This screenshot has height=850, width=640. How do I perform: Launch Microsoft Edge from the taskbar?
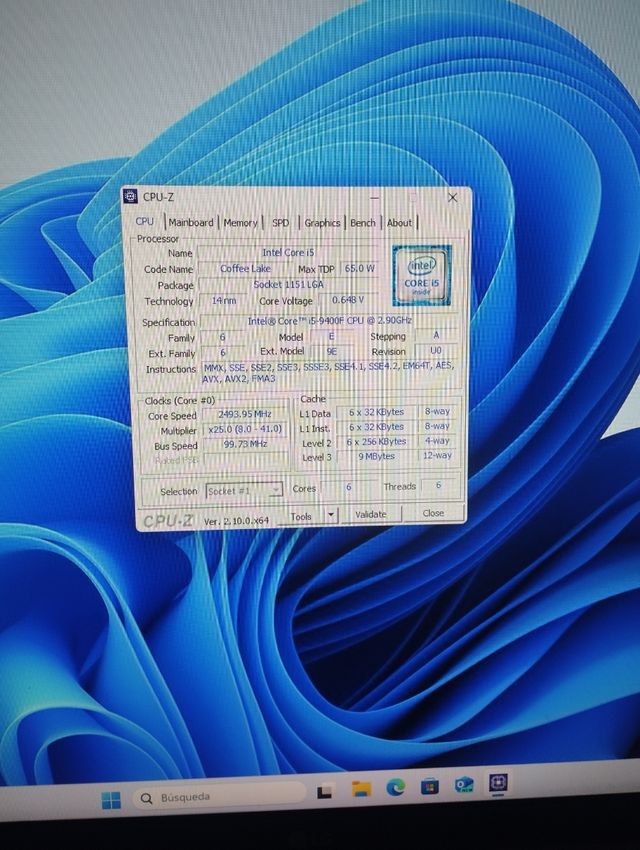point(396,787)
